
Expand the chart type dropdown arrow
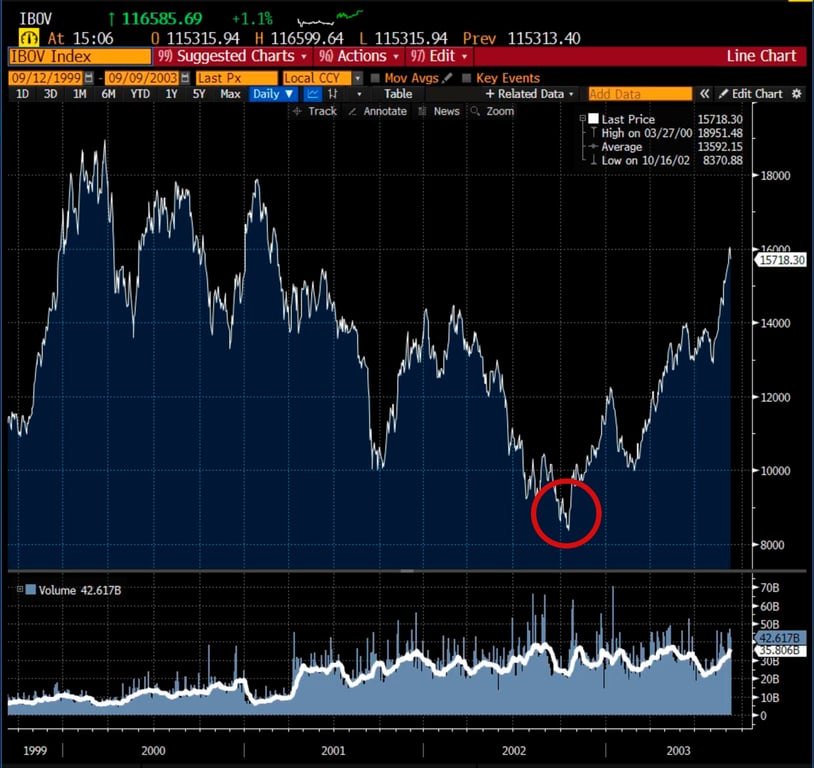359,94
